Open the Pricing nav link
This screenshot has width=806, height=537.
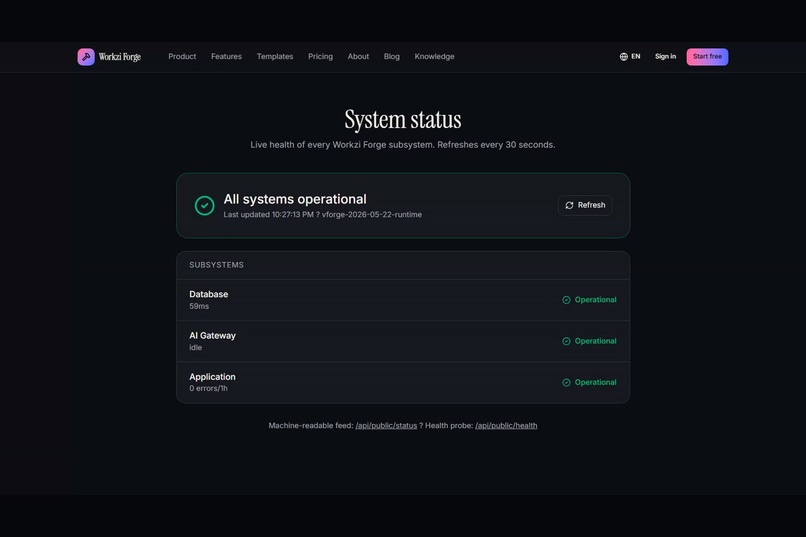point(320,57)
